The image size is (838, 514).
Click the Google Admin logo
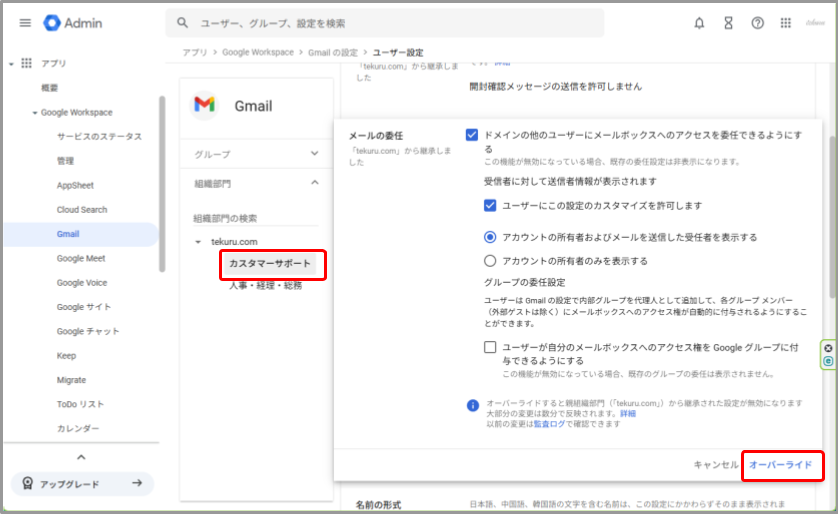pyautogui.click(x=73, y=23)
